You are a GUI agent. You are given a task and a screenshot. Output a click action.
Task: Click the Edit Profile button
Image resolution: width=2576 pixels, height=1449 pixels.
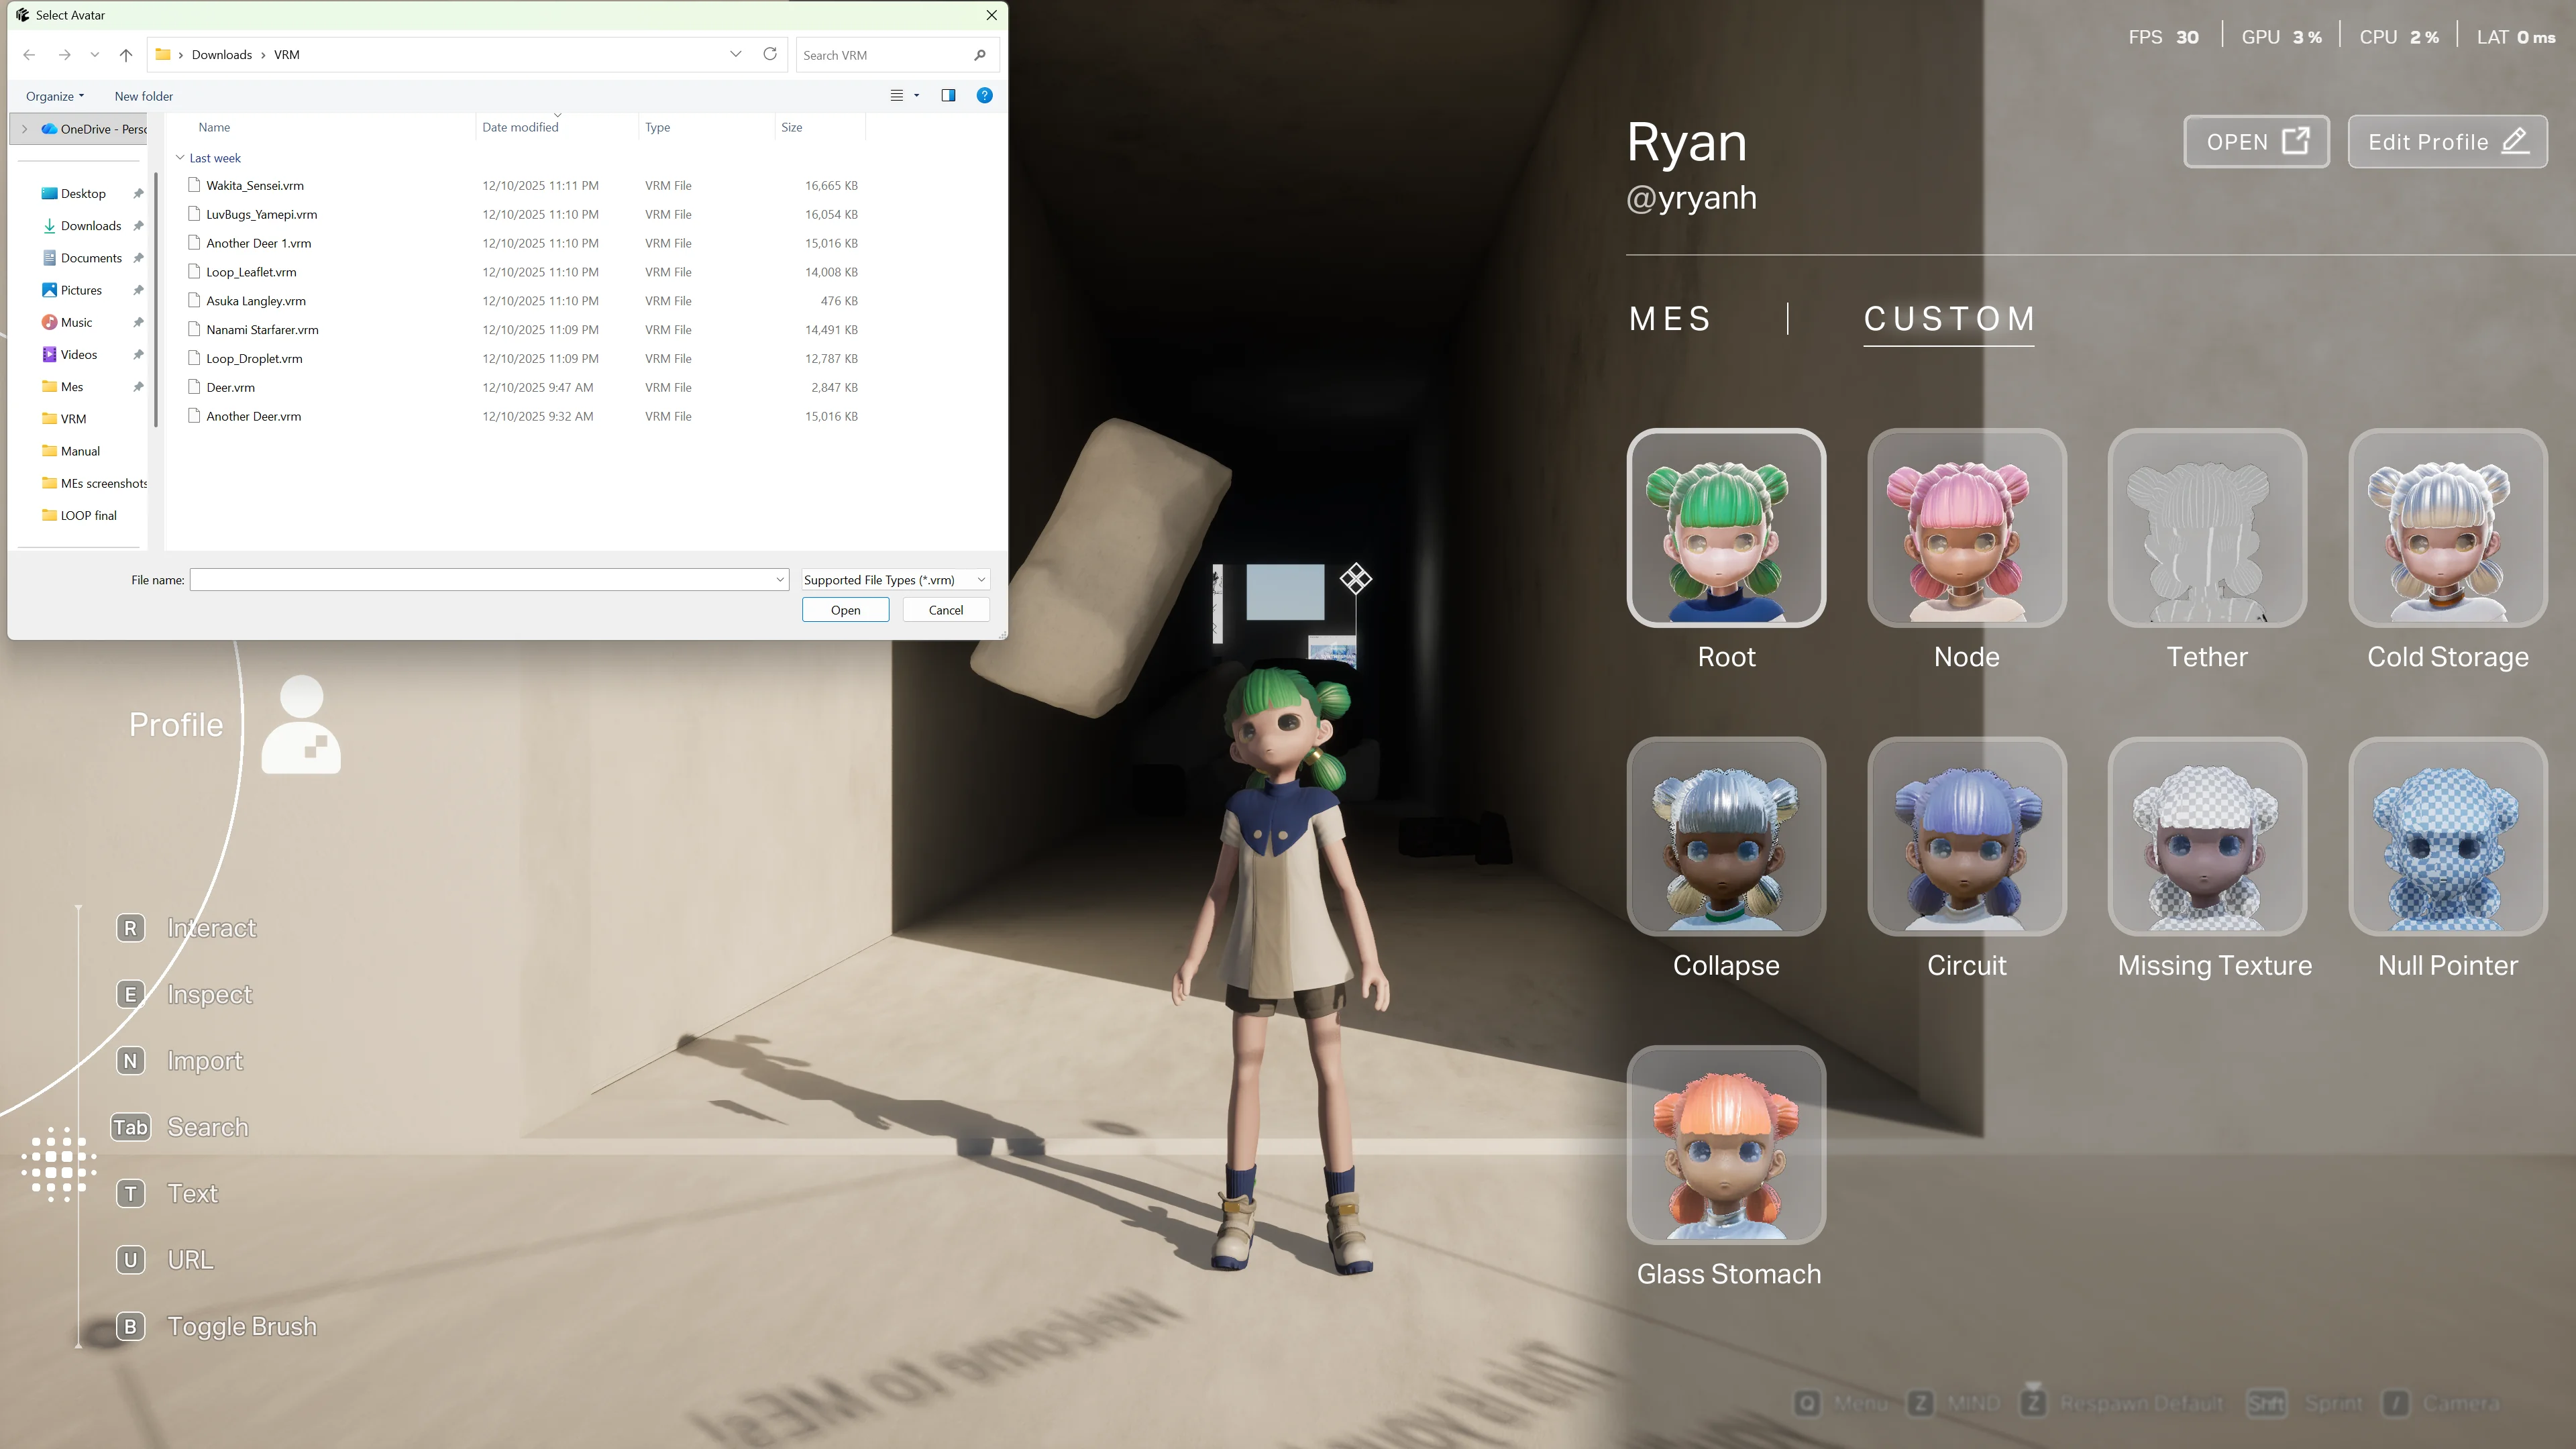coord(2447,142)
